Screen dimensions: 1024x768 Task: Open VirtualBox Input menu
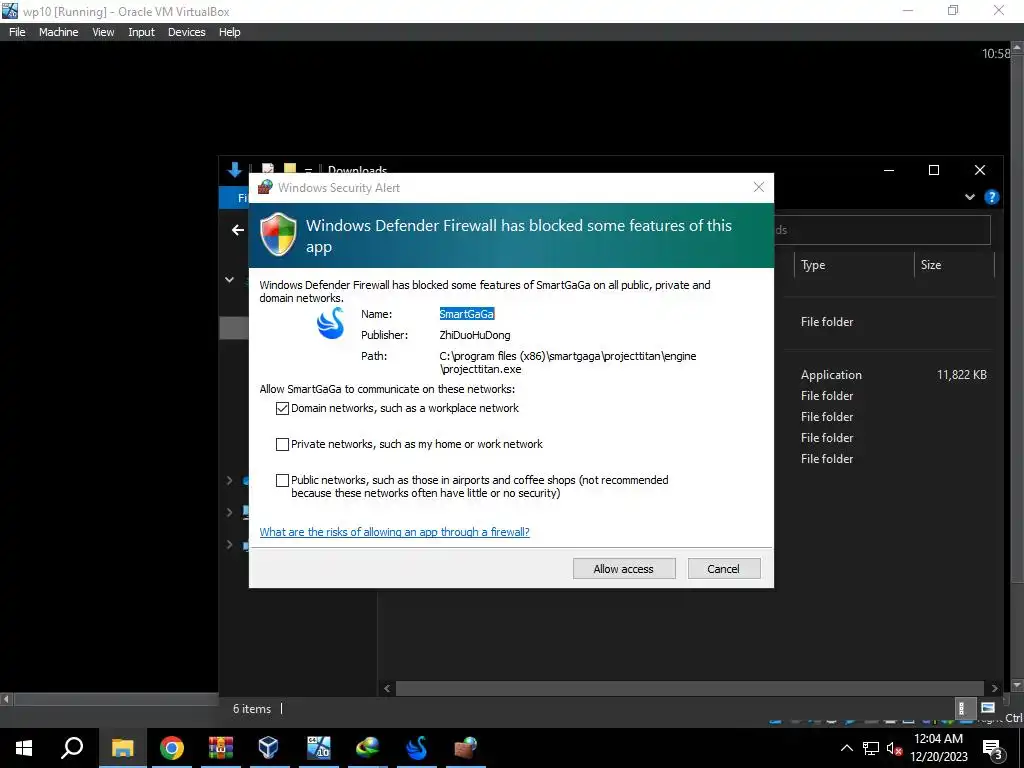[x=141, y=32]
